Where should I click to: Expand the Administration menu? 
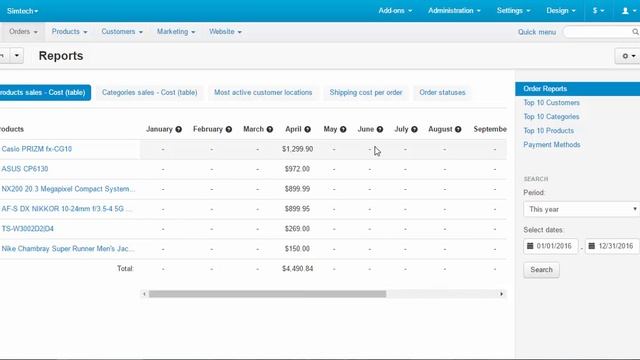(x=454, y=11)
